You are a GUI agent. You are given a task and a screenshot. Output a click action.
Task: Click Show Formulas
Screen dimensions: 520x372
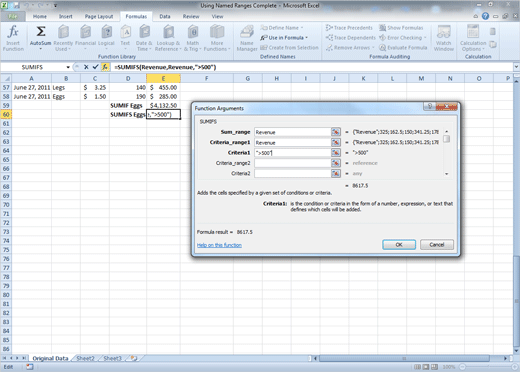point(401,28)
